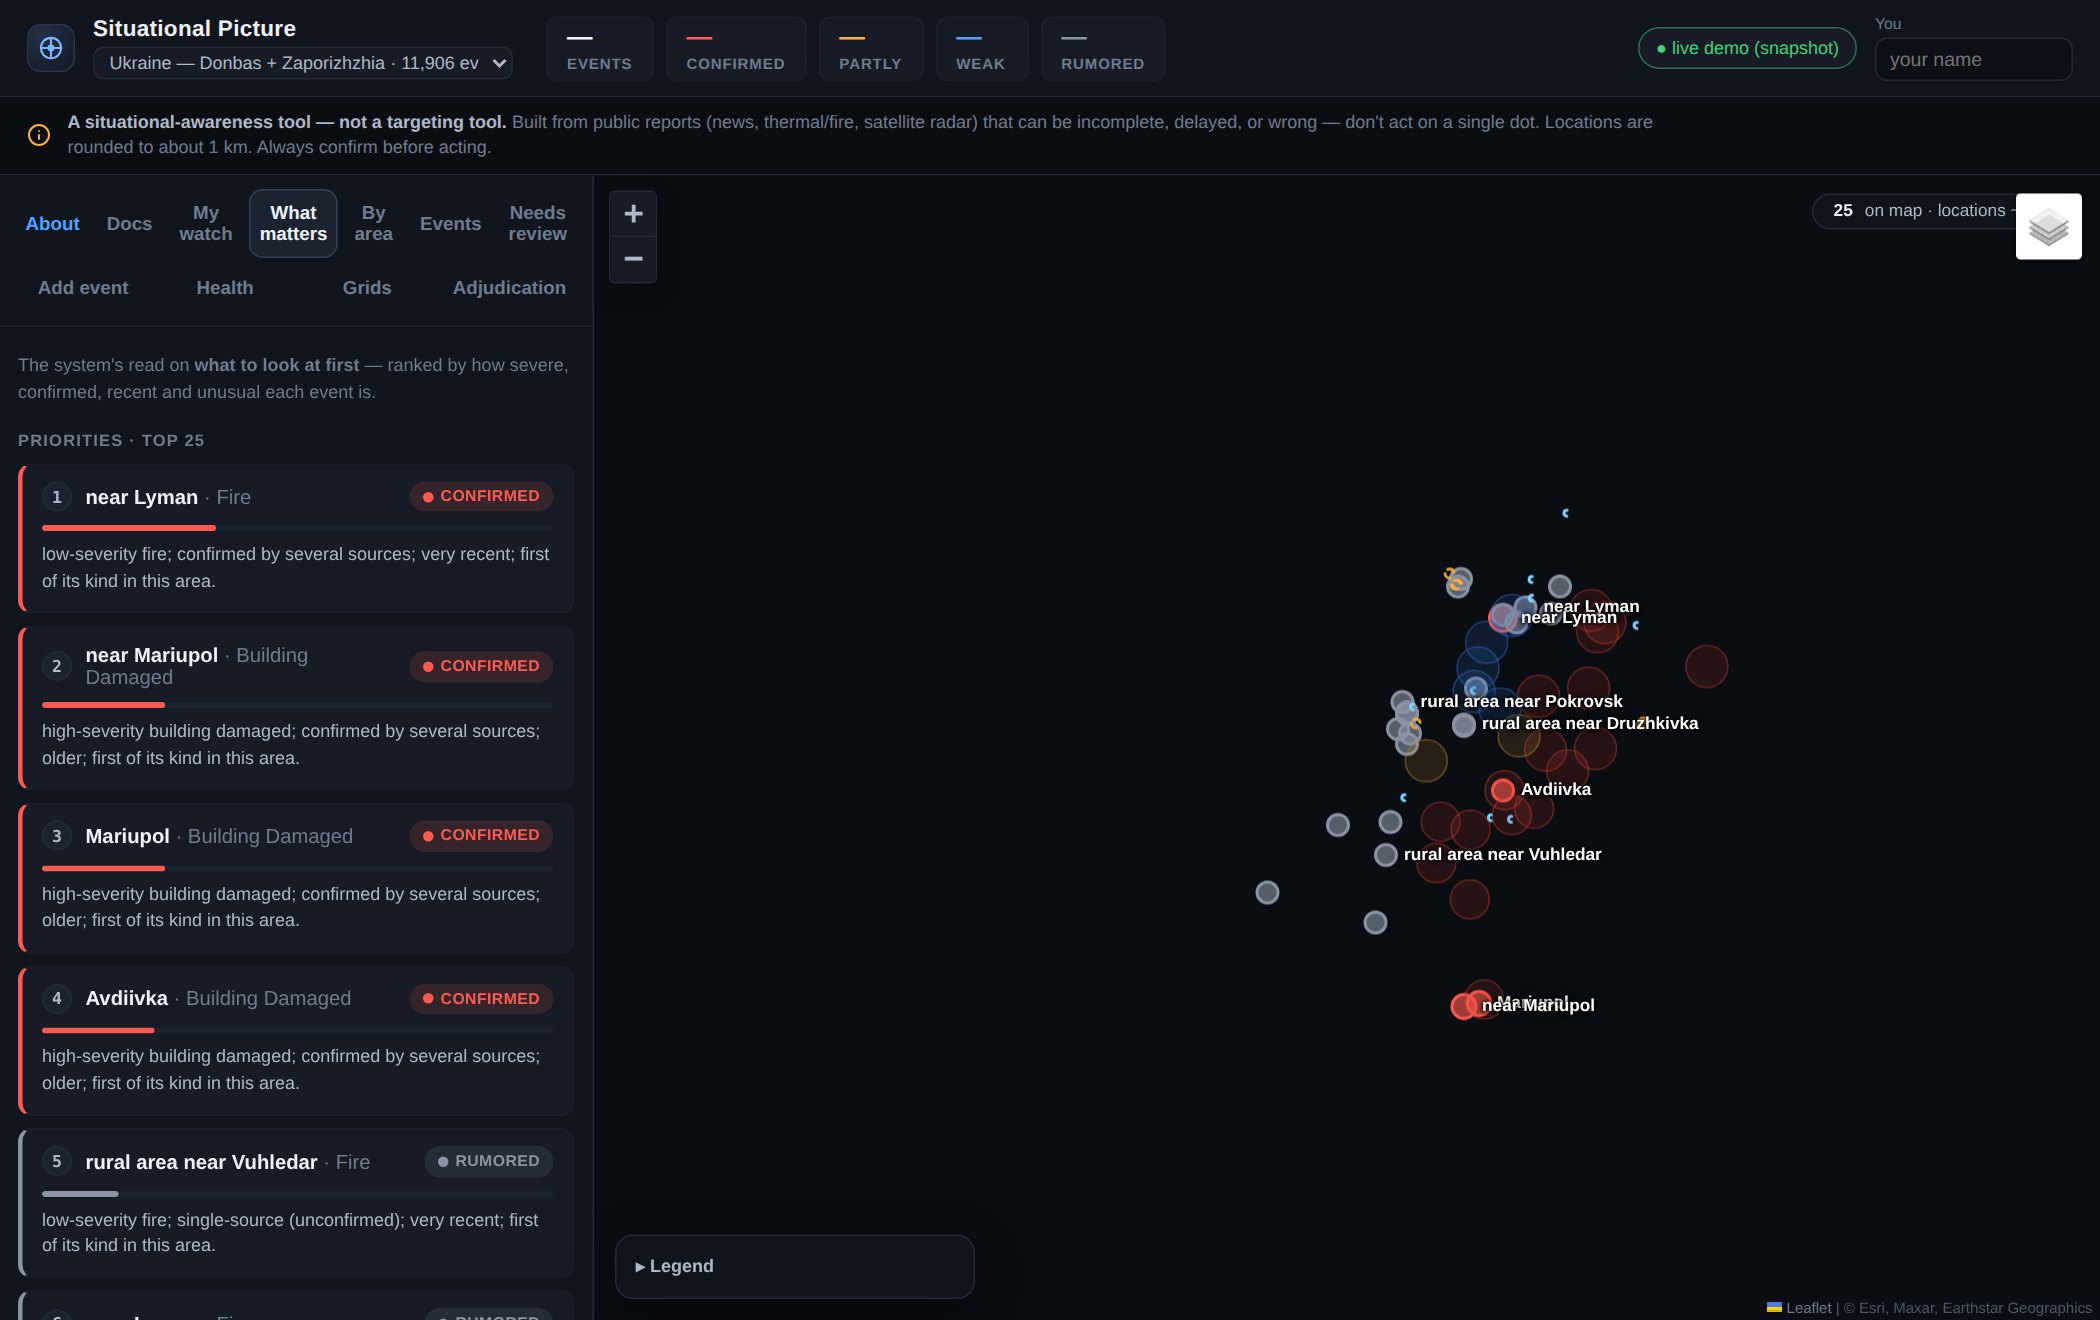
Task: Open priority 4 Avdiivka Building Damaged card
Action: [x=296, y=1040]
